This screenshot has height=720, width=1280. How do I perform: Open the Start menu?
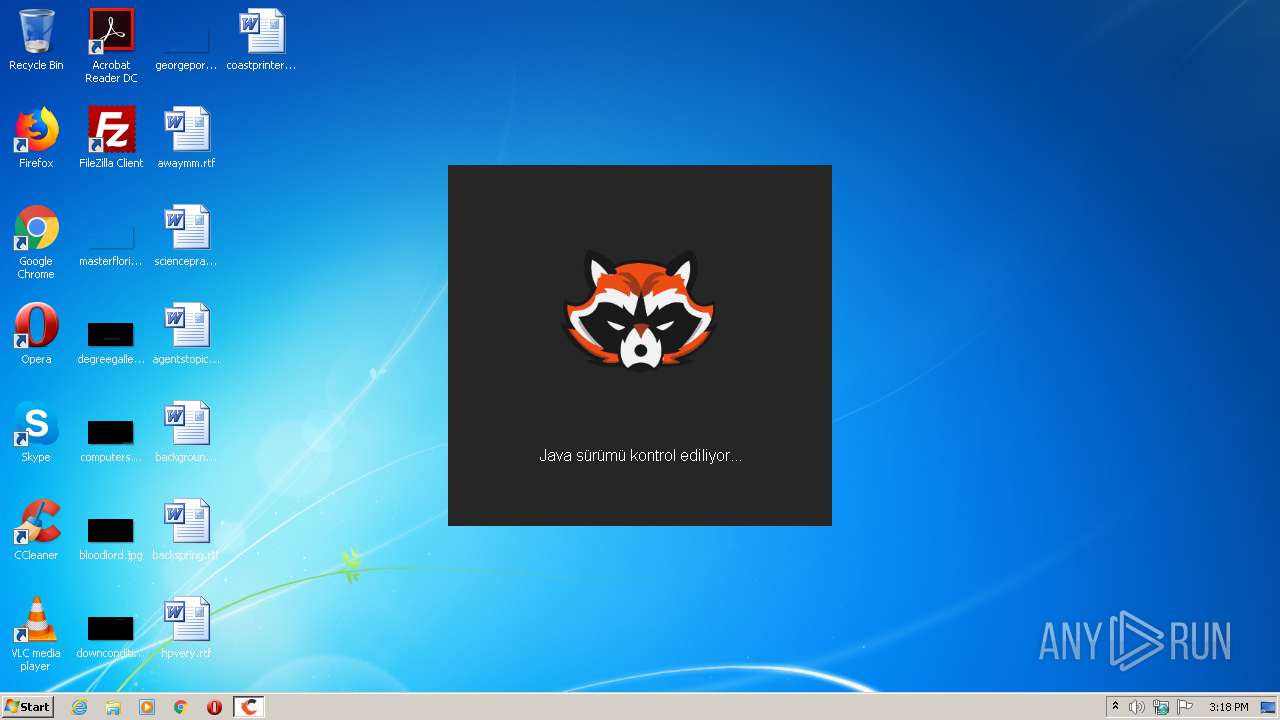pyautogui.click(x=27, y=707)
